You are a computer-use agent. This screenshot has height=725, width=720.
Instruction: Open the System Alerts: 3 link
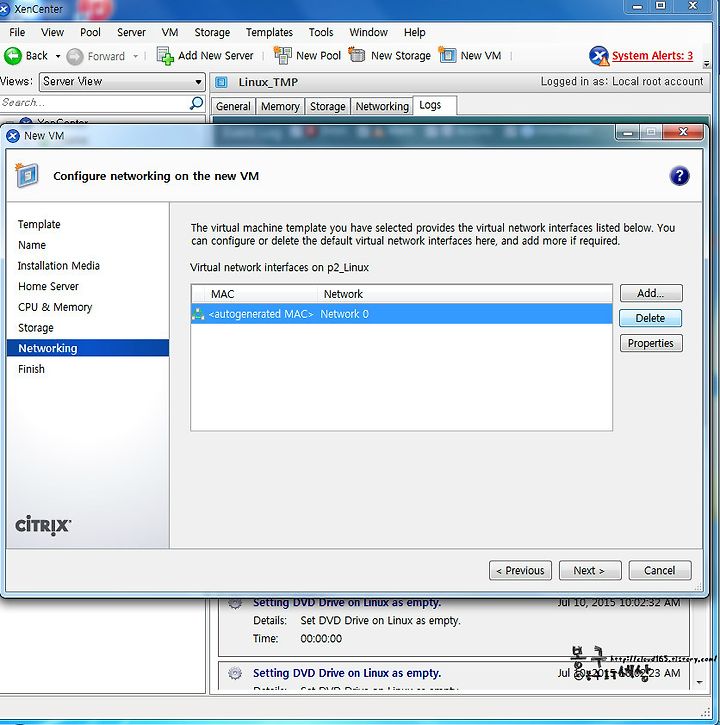[x=652, y=56]
